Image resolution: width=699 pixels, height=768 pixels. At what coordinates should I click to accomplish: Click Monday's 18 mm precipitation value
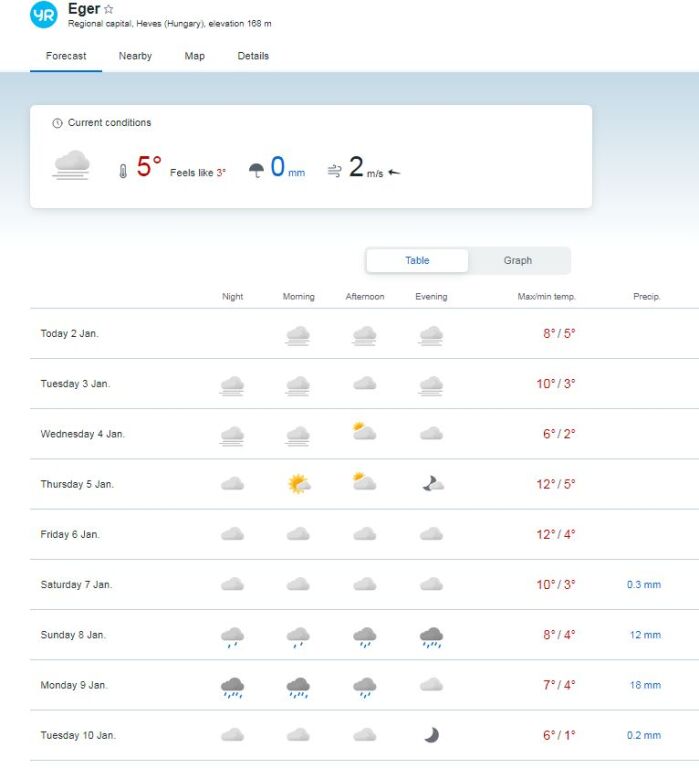point(644,685)
